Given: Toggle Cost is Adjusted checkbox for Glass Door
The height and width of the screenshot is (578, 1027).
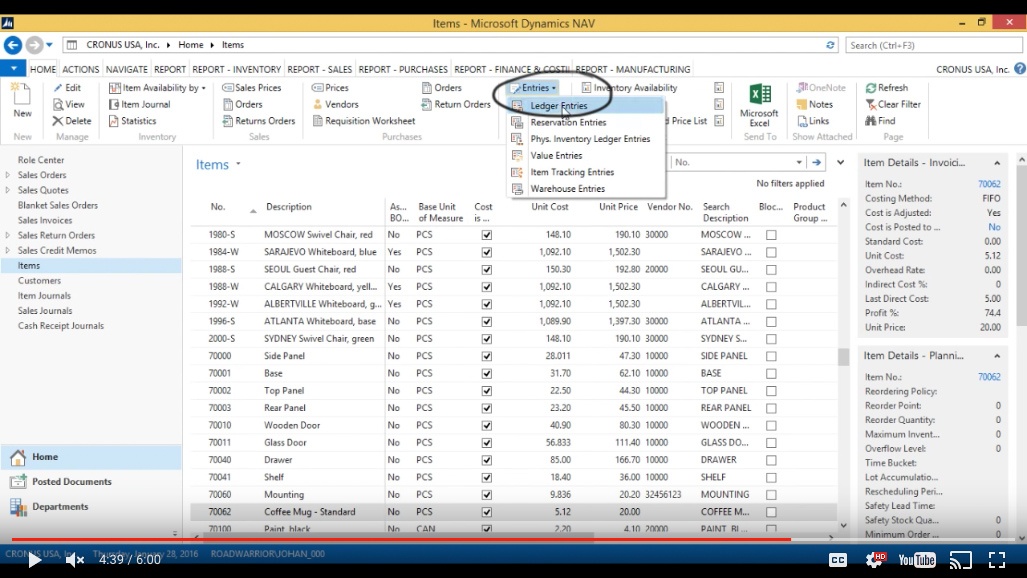Looking at the screenshot, I should pyautogui.click(x=487, y=442).
